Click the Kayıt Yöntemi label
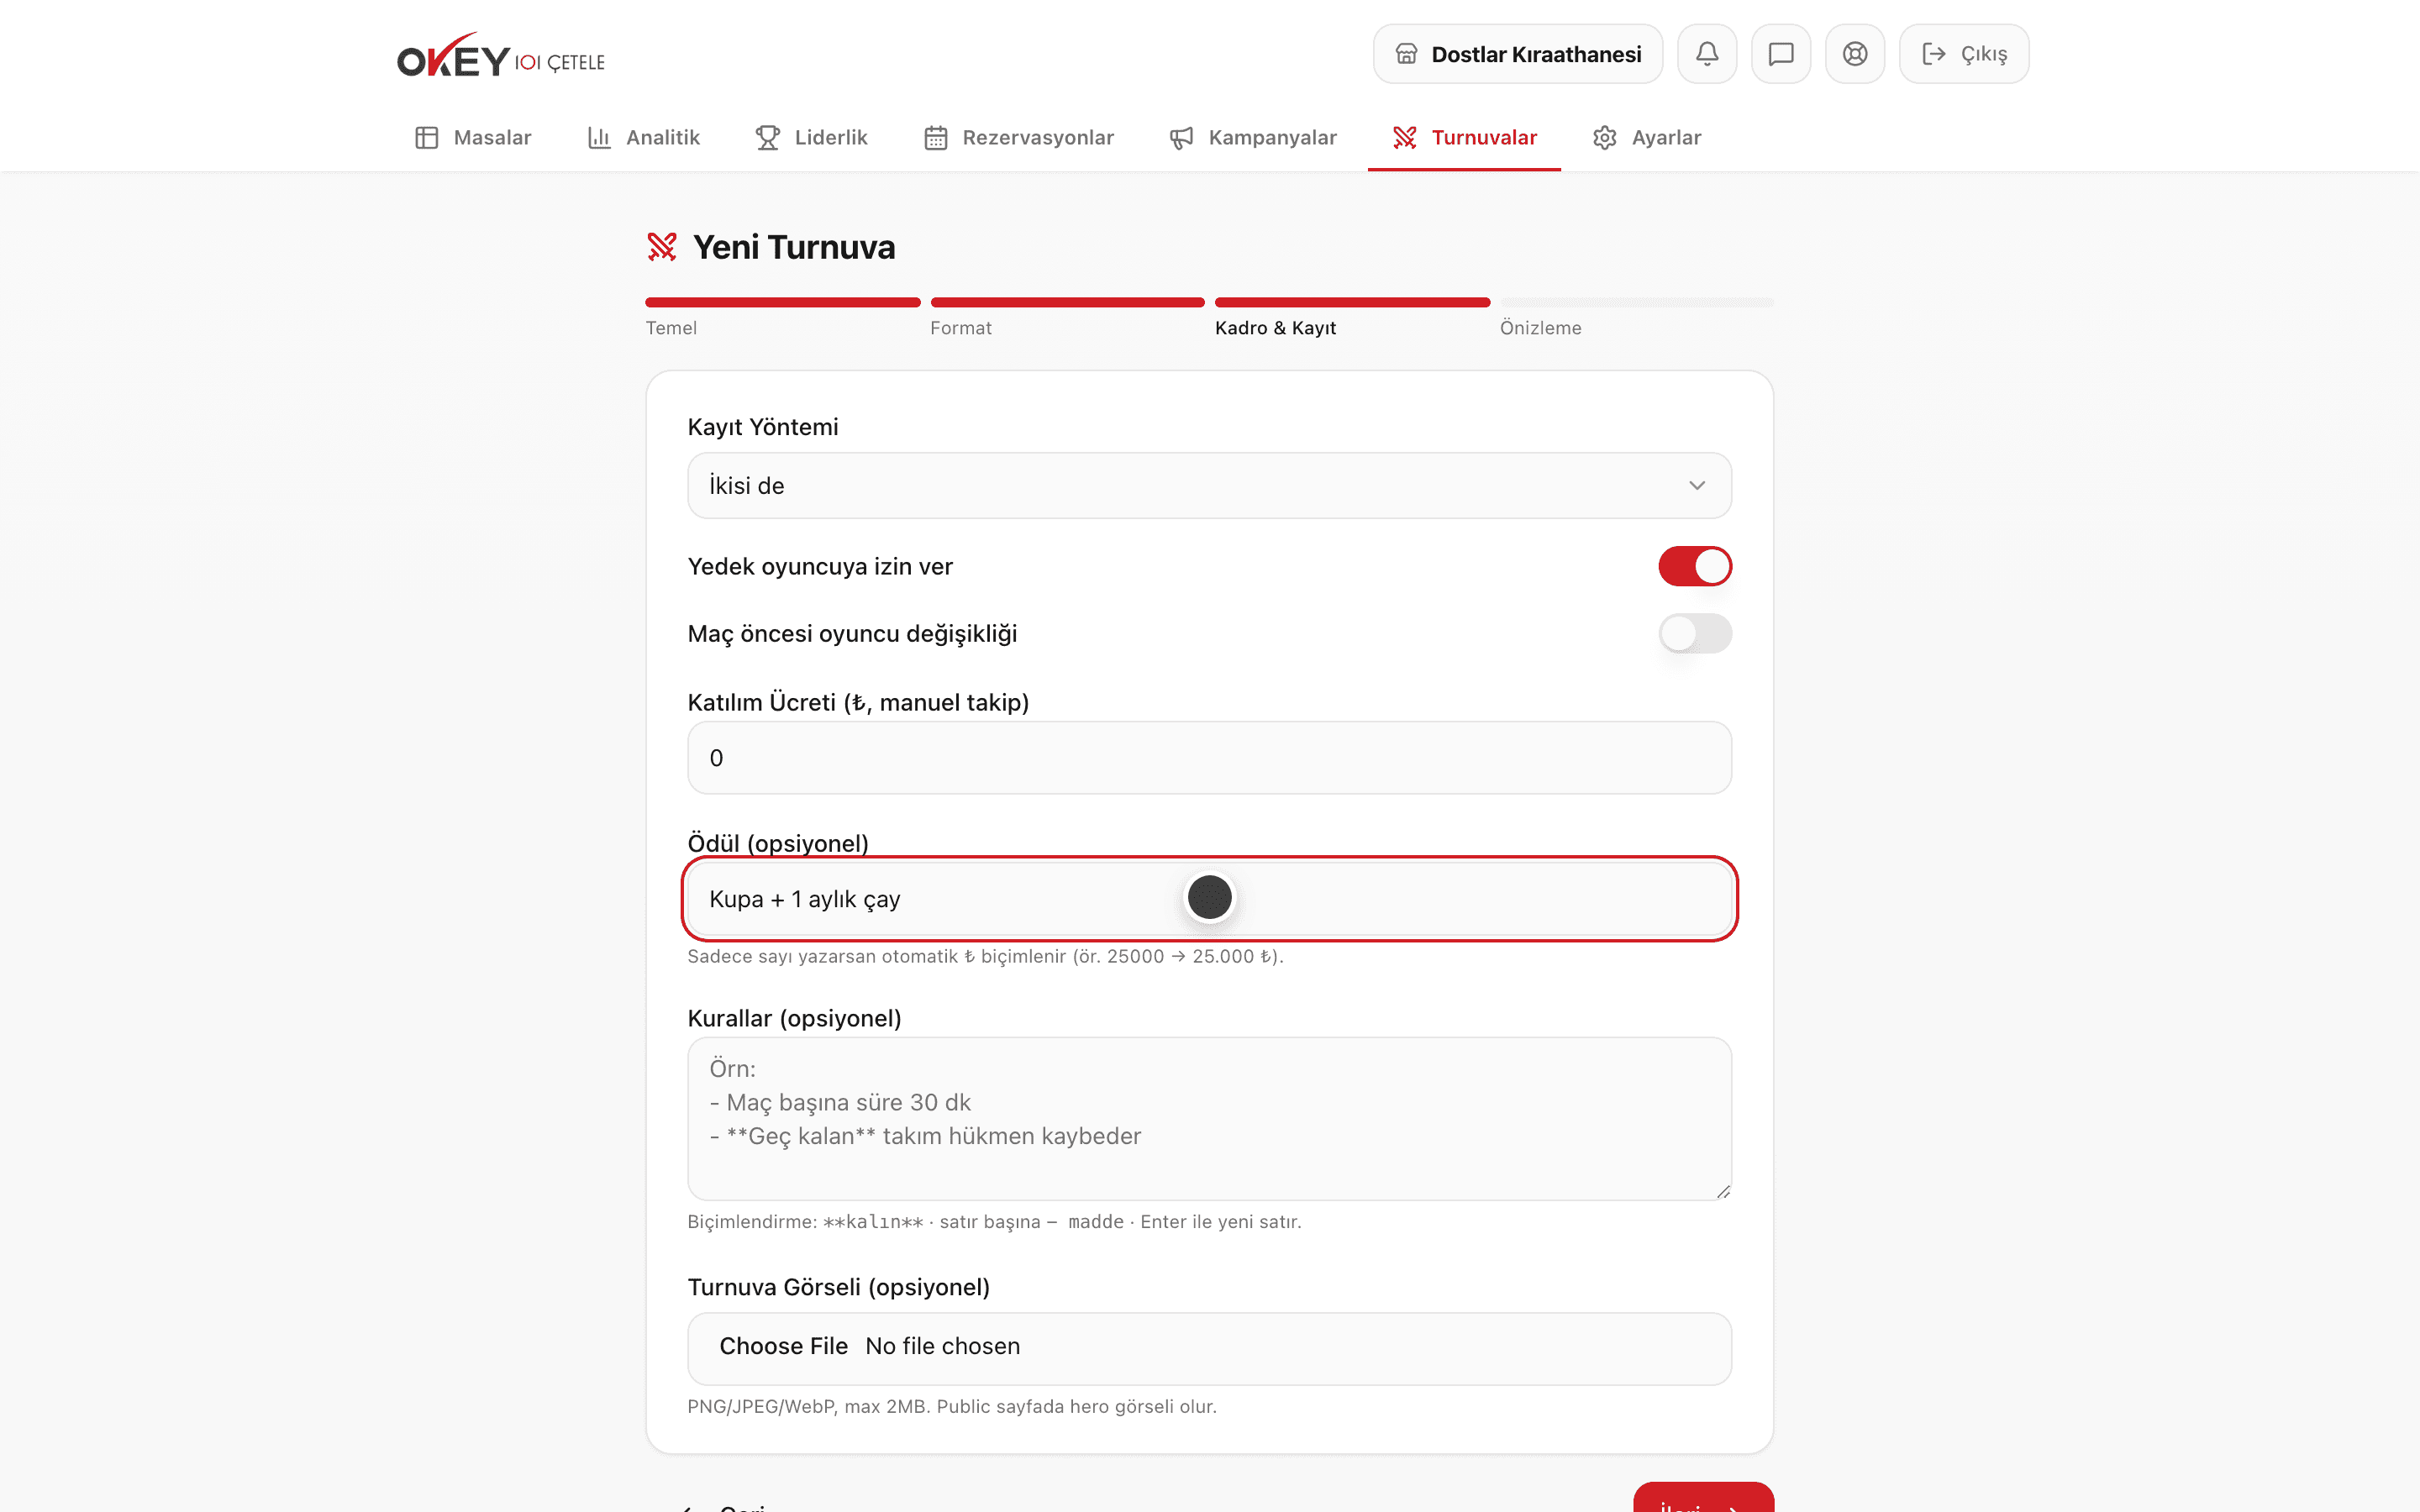Screen dimensions: 2420x1512 coord(763,427)
